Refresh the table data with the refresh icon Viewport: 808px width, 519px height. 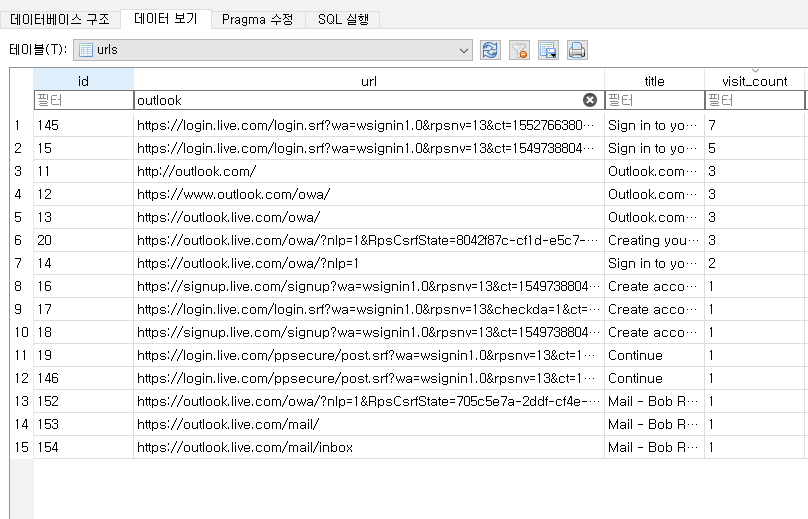pyautogui.click(x=490, y=50)
